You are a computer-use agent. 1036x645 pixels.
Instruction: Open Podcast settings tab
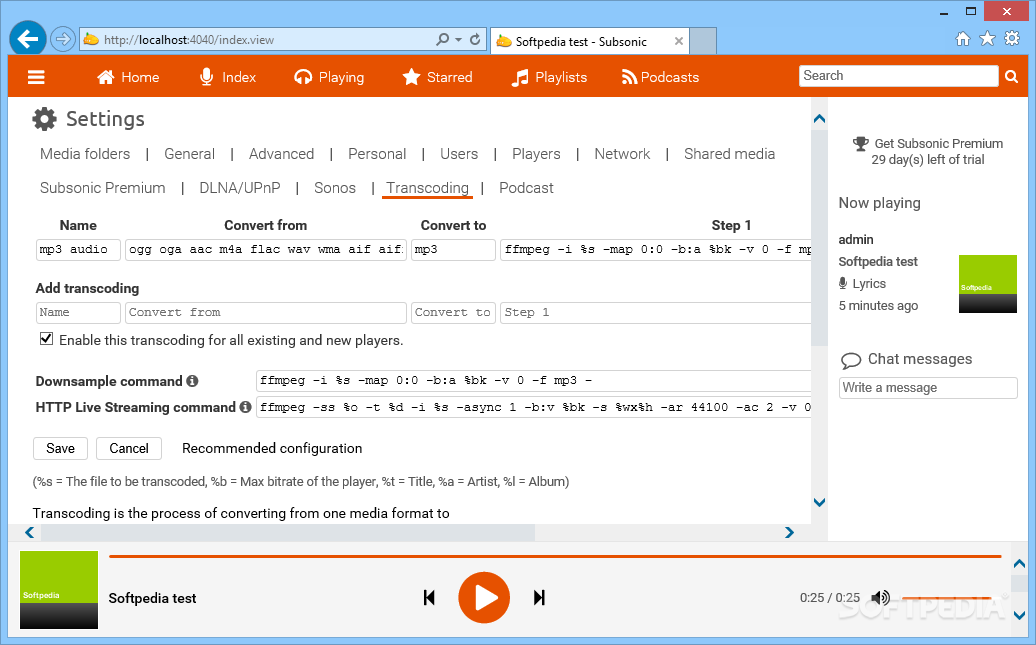527,188
